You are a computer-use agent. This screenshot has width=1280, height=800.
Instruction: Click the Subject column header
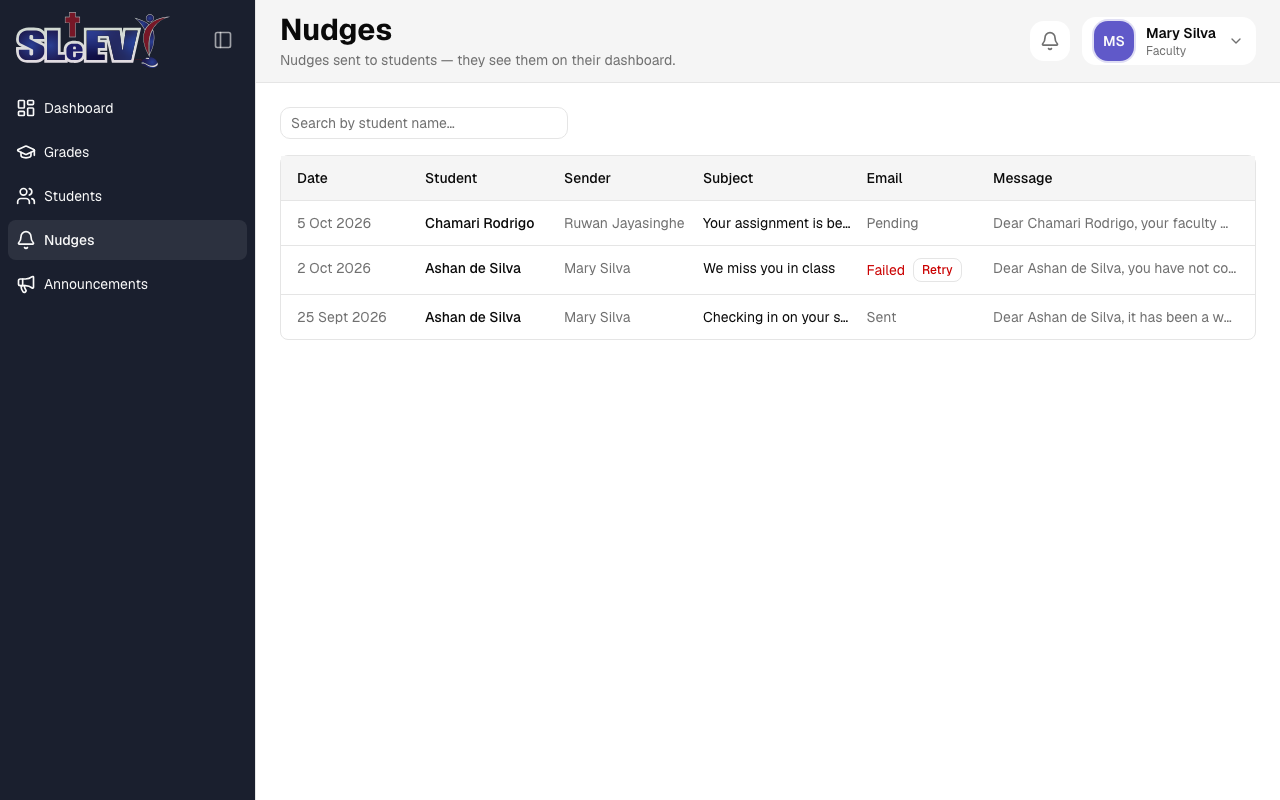(x=728, y=178)
